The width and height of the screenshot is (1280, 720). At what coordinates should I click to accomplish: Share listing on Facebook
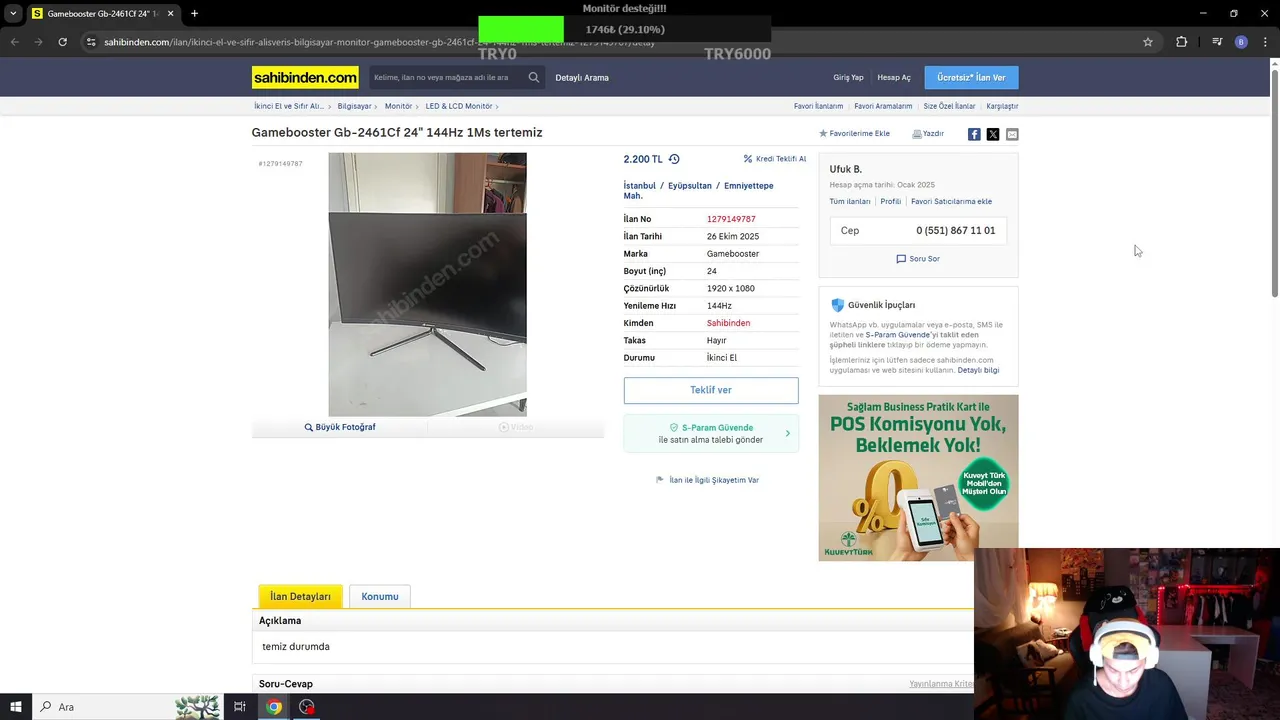974,134
